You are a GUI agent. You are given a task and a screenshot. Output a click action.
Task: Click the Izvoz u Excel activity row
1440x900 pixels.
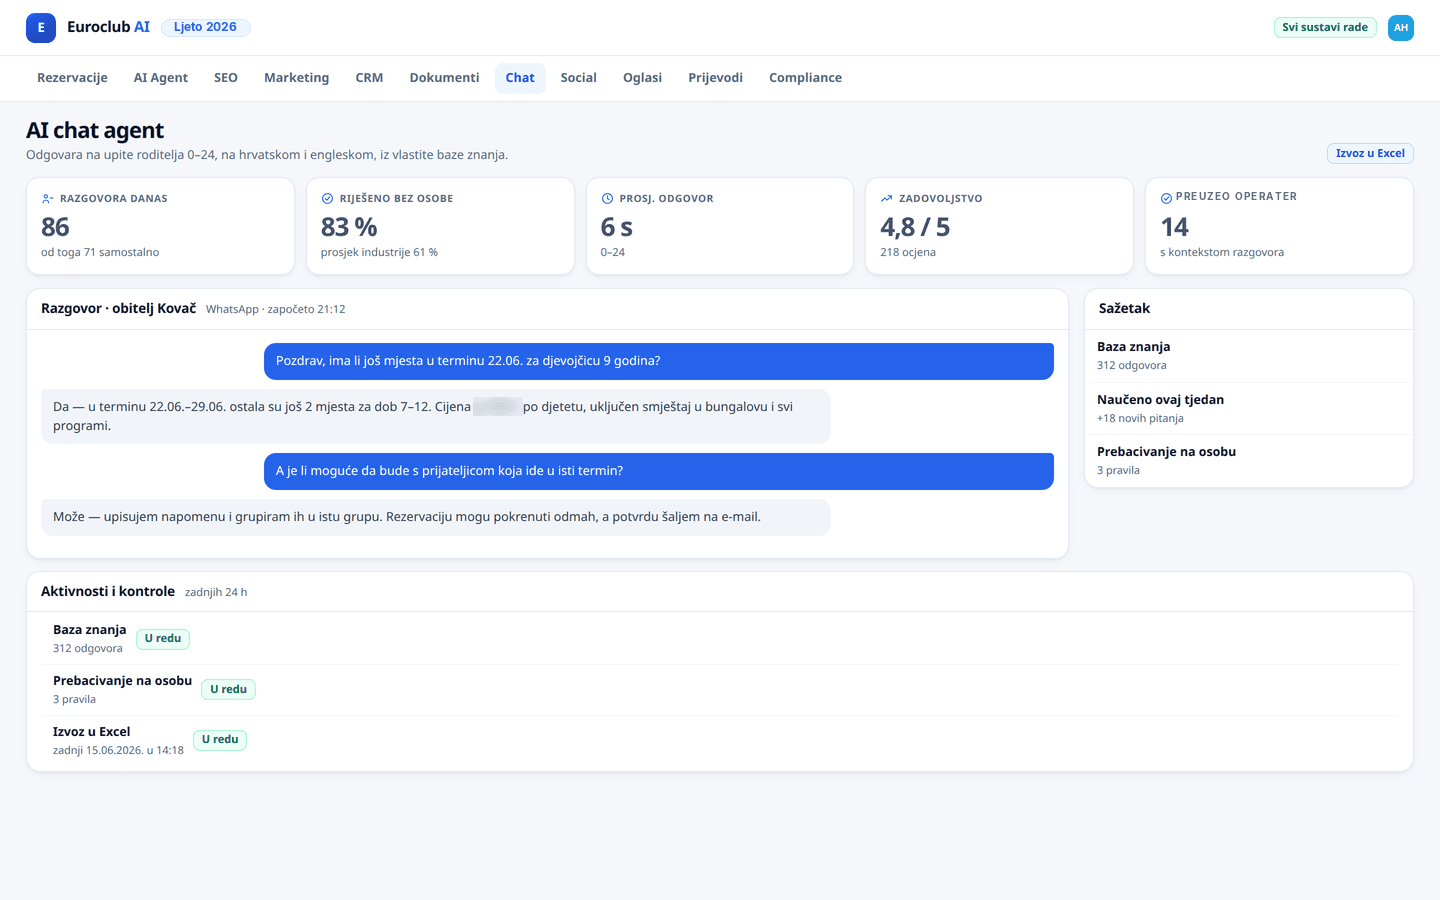720,741
